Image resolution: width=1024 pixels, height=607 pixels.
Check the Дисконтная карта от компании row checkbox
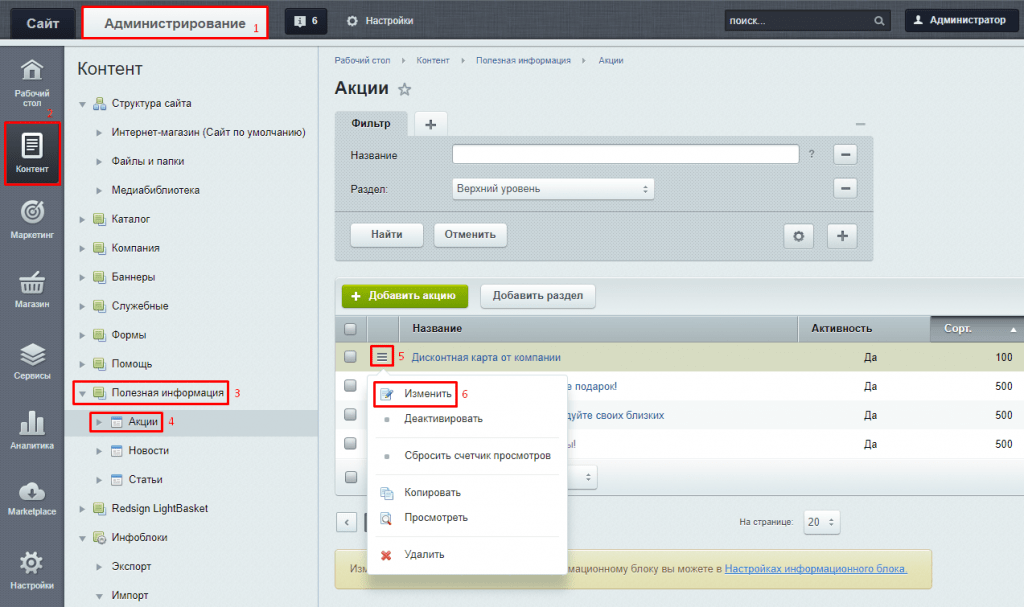point(351,357)
